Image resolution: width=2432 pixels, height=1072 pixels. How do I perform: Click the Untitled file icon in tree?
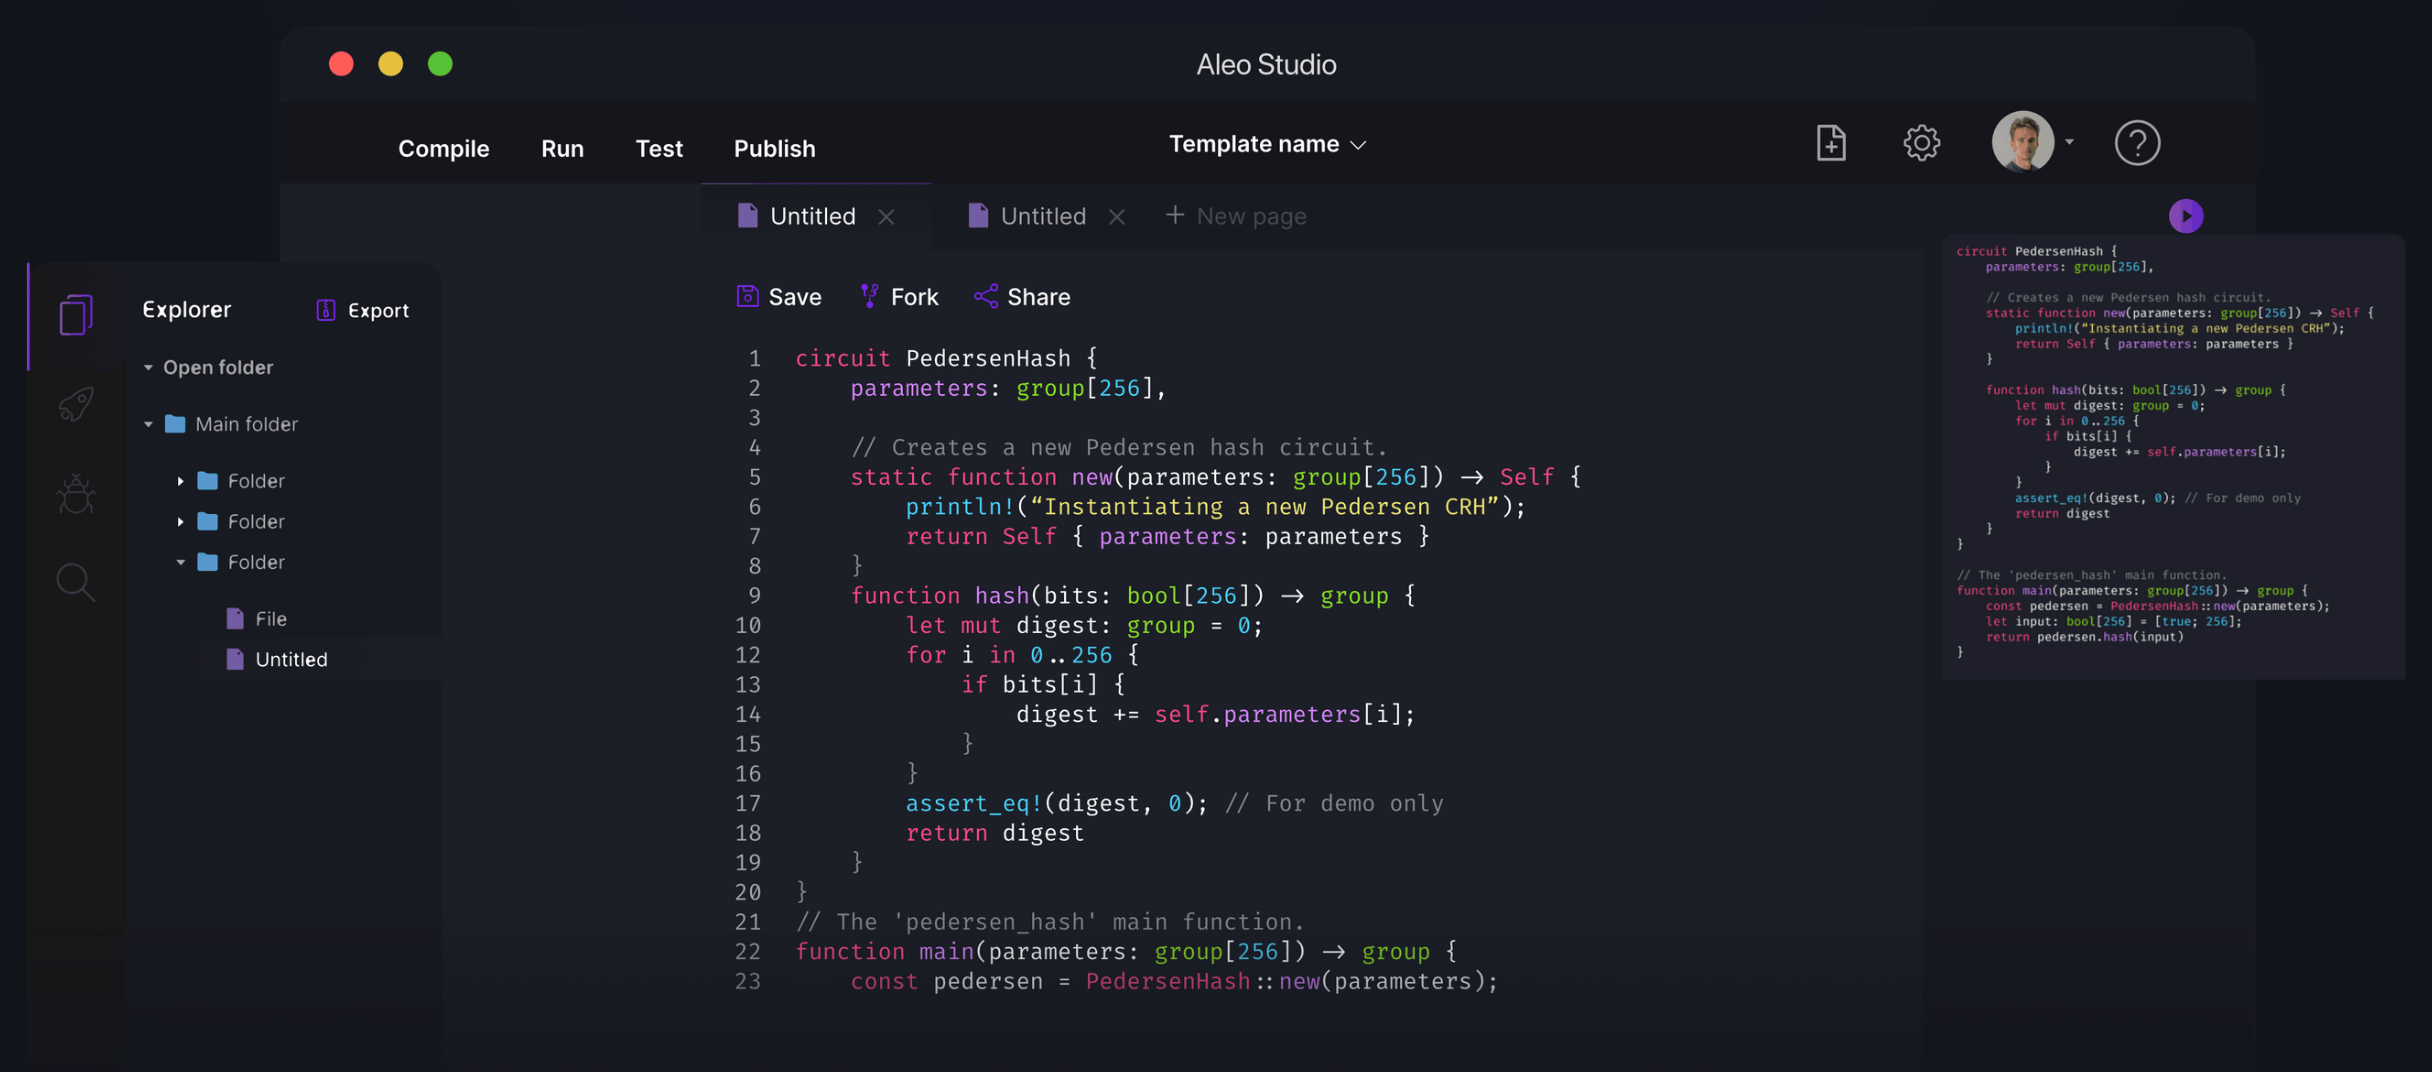[x=235, y=659]
